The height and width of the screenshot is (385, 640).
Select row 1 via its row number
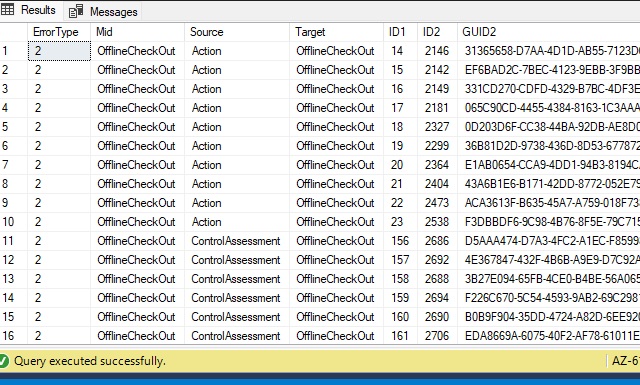coord(13,51)
